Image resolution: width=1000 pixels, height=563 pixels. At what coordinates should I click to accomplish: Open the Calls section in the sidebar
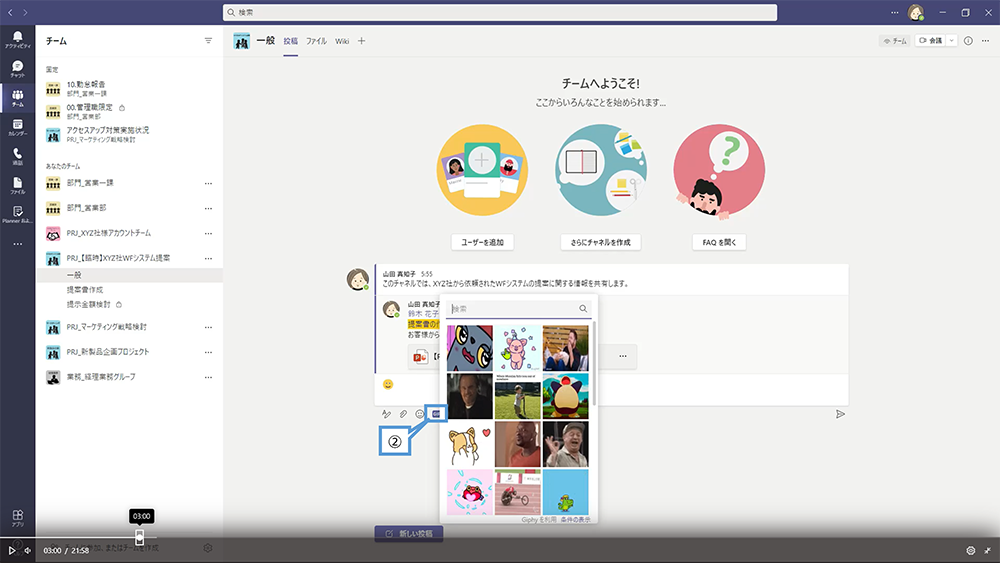click(x=17, y=157)
